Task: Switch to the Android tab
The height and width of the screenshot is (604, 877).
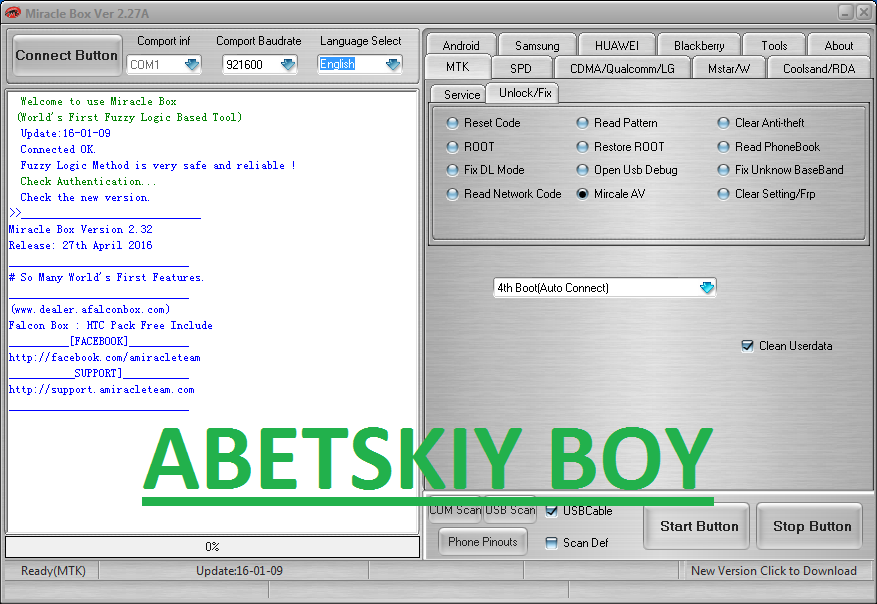Action: [461, 45]
